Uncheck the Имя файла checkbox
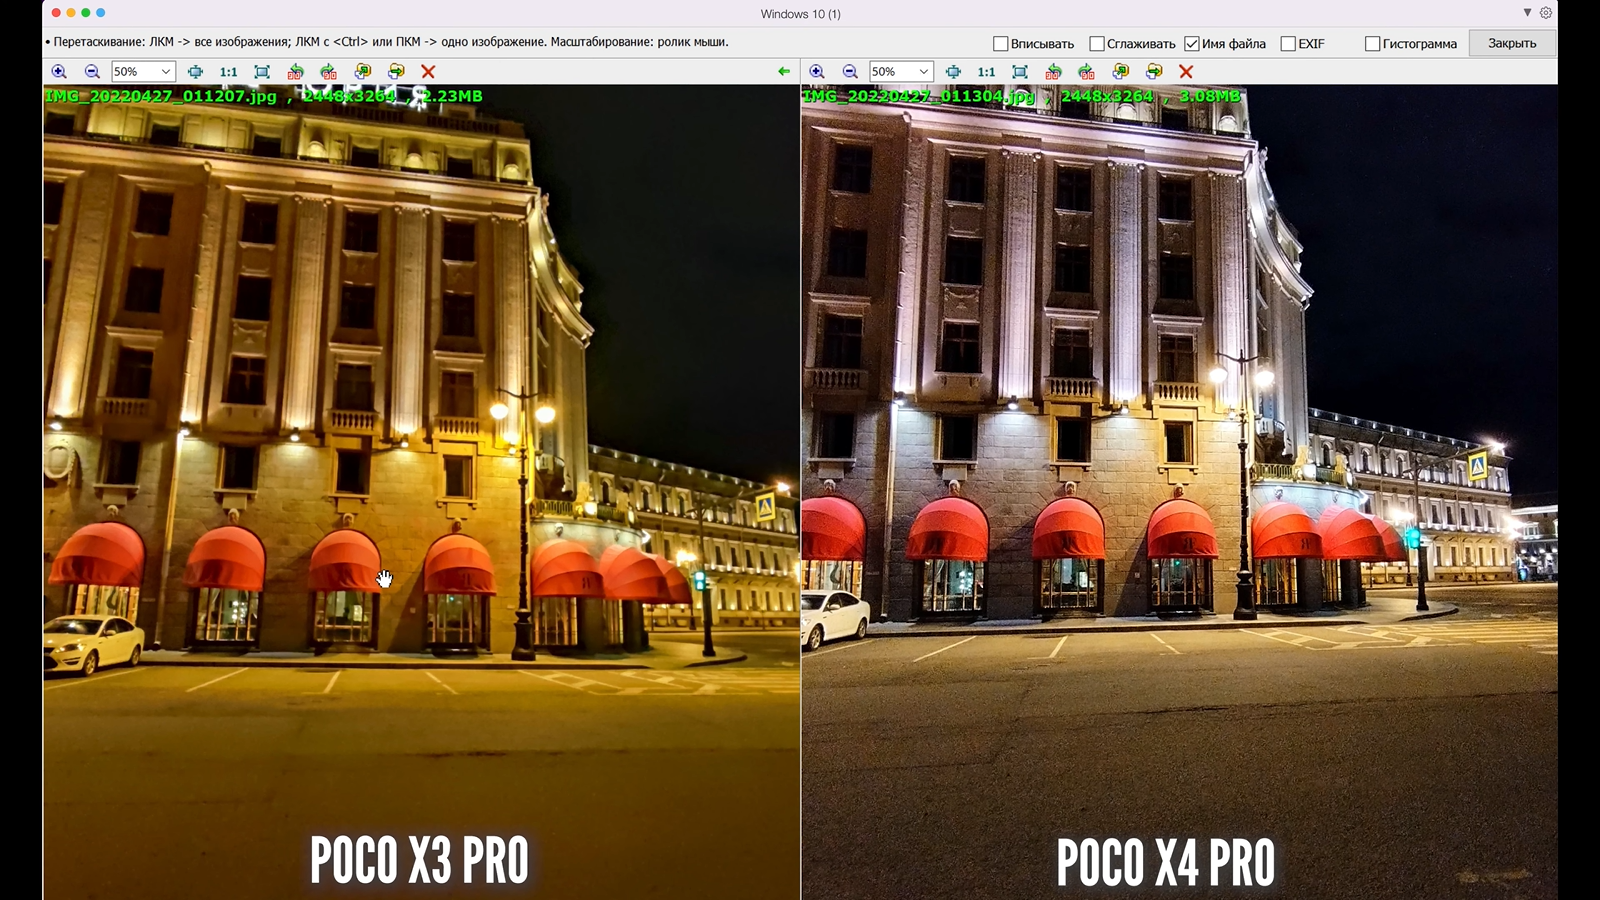Viewport: 1600px width, 900px height. pos(1191,44)
